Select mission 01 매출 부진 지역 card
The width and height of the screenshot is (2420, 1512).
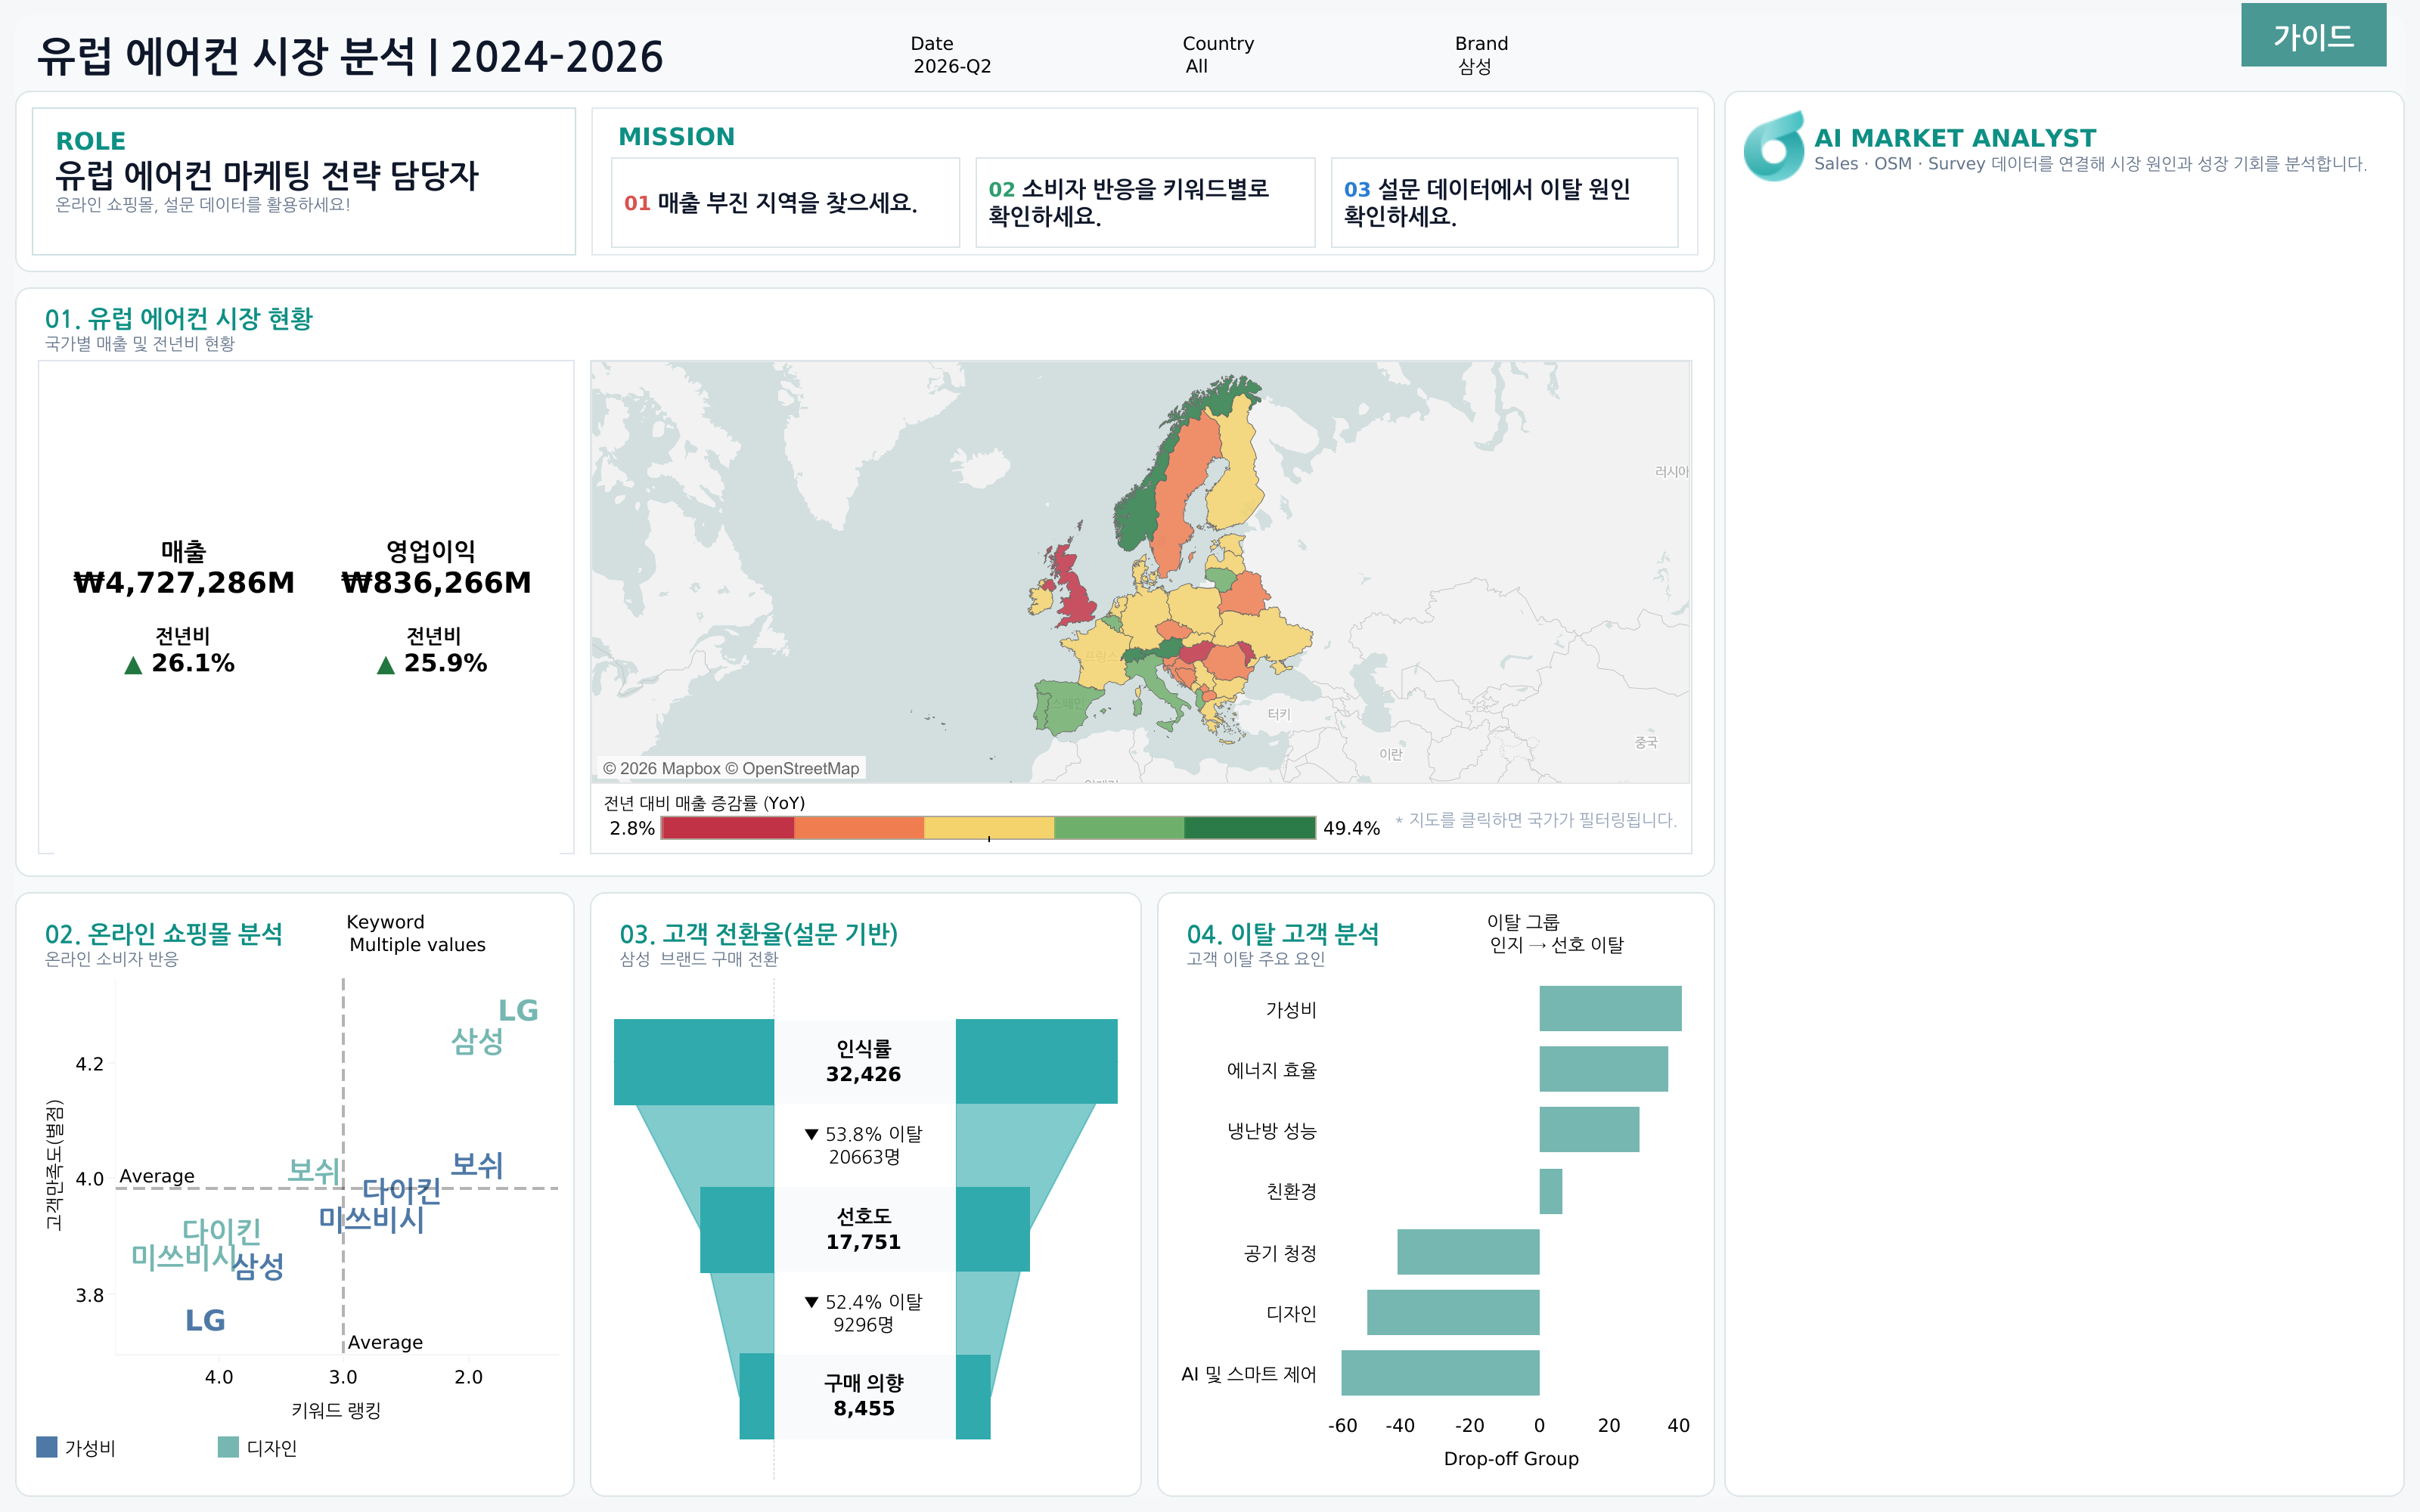(x=785, y=202)
